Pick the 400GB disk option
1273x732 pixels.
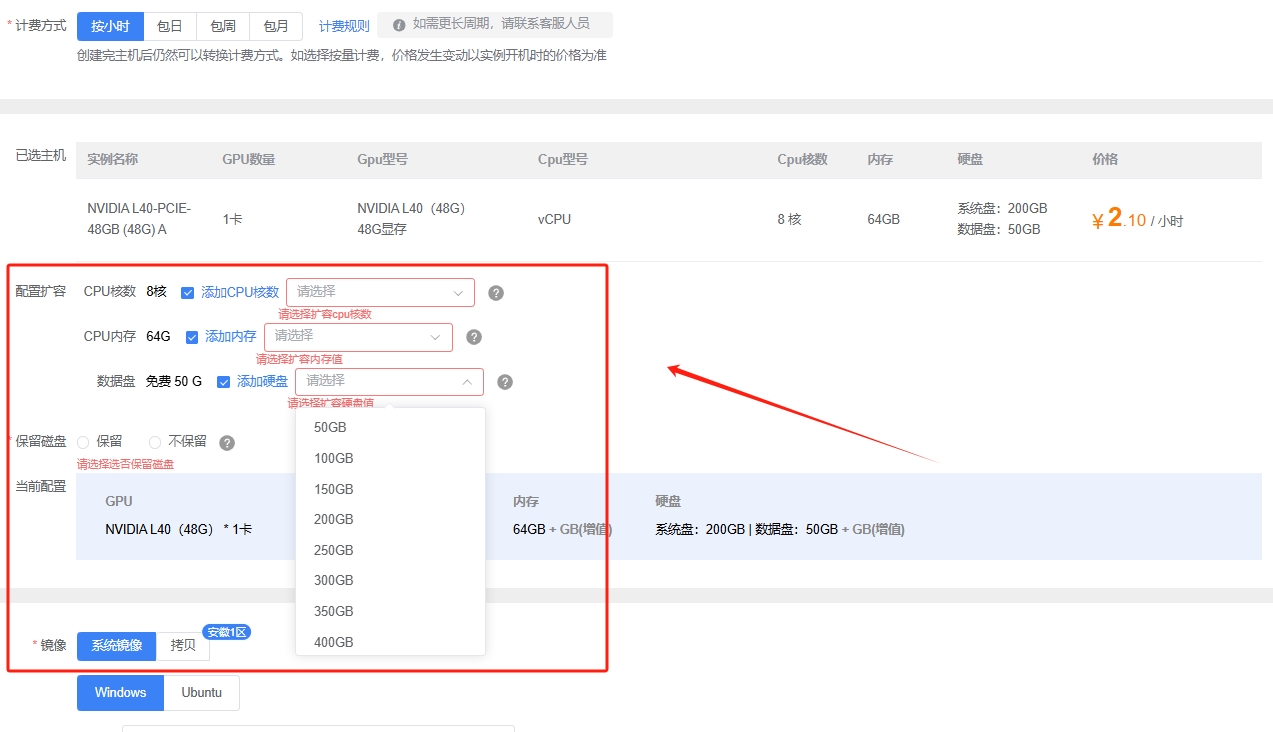tap(334, 642)
